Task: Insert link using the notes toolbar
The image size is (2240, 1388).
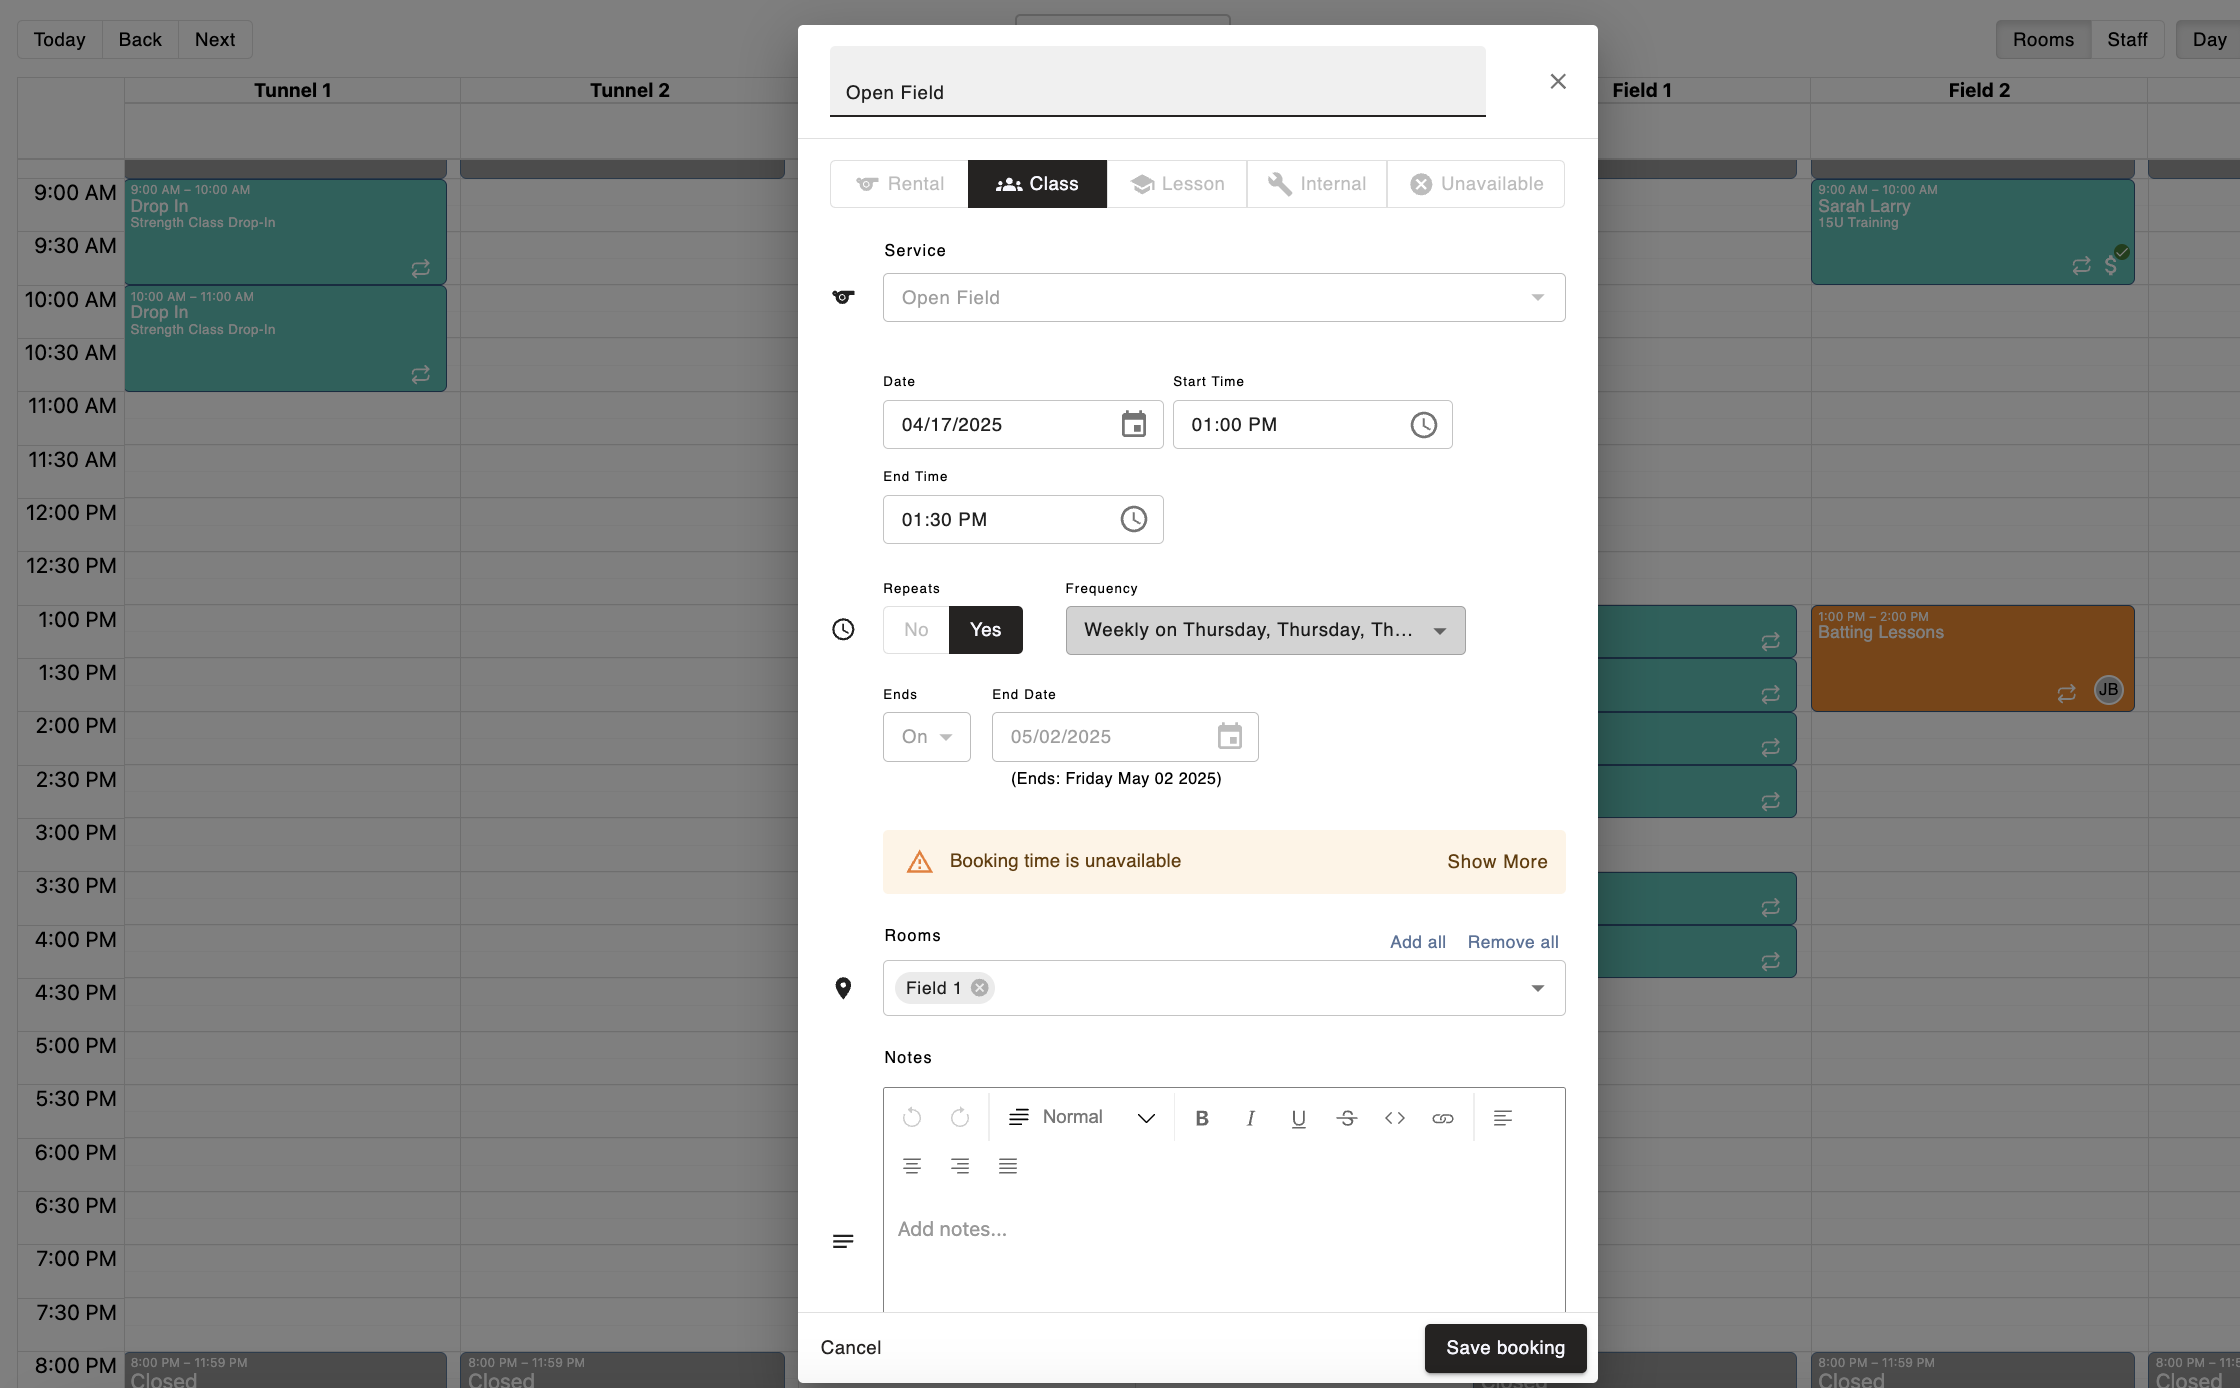Action: pyautogui.click(x=1442, y=1118)
